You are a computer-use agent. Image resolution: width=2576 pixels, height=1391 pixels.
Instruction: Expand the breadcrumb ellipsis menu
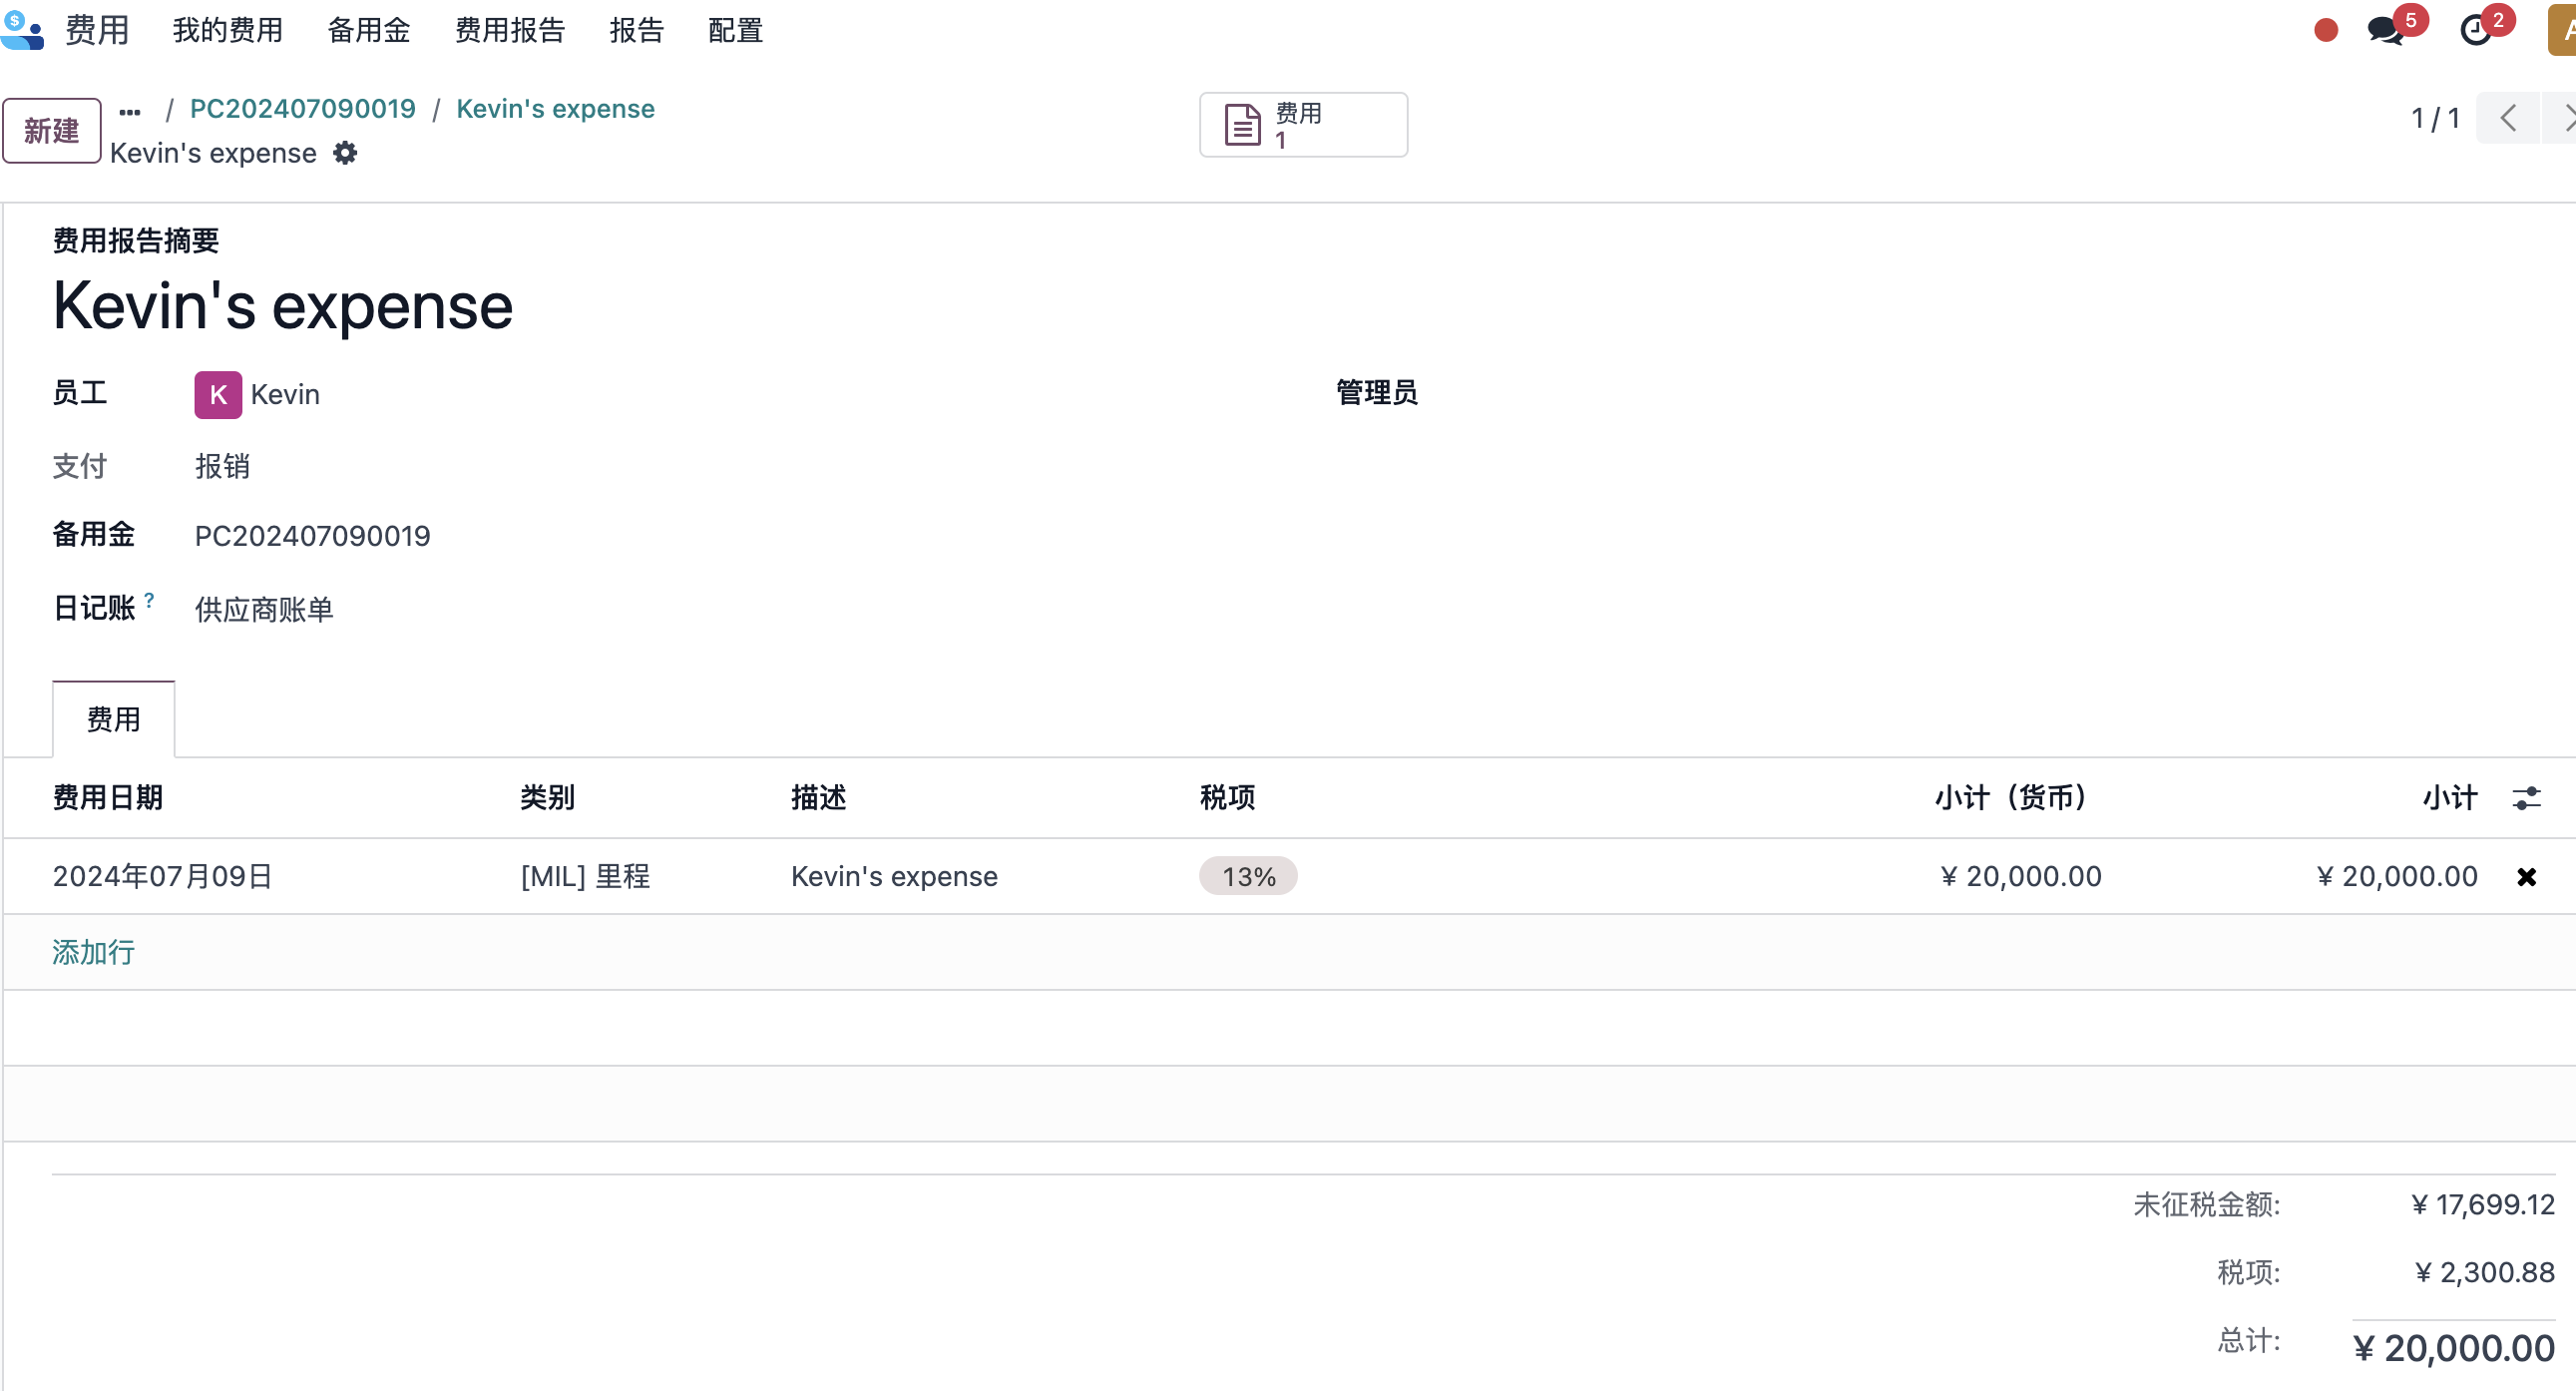[130, 110]
